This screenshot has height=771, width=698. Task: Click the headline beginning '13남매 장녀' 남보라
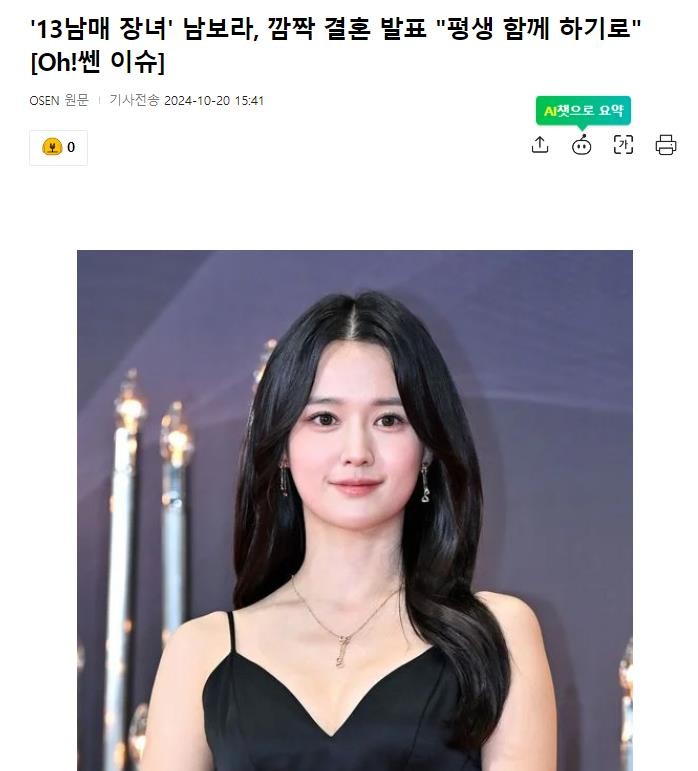click(336, 45)
